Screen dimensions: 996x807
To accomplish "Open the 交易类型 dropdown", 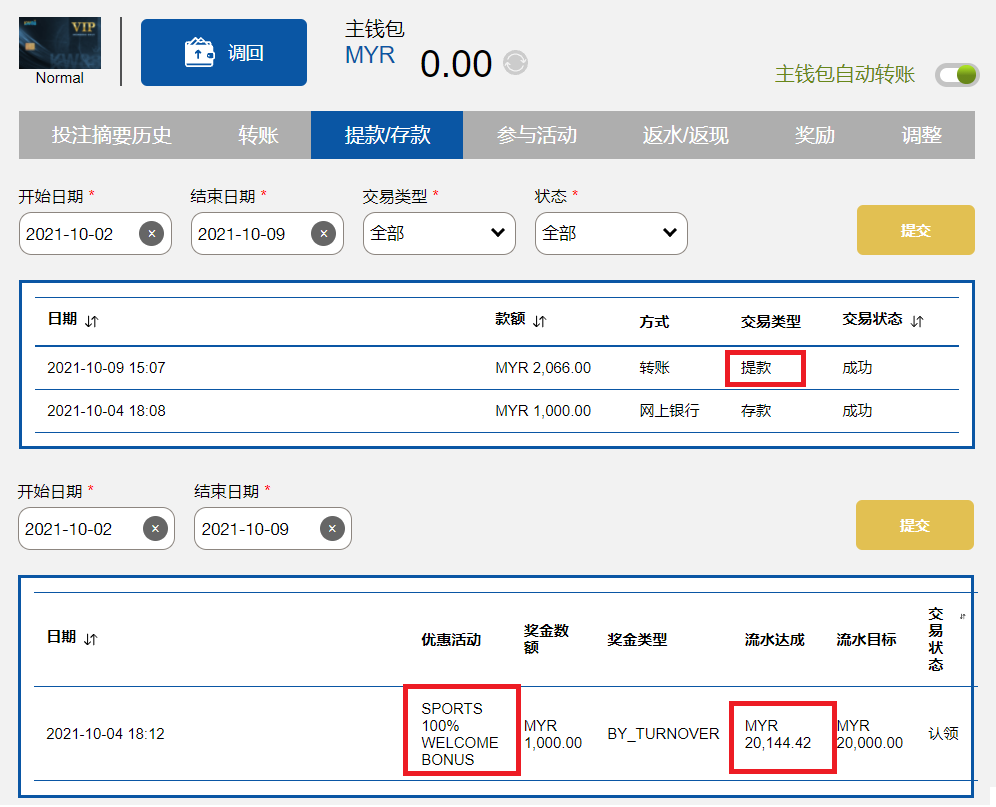I will pyautogui.click(x=439, y=233).
